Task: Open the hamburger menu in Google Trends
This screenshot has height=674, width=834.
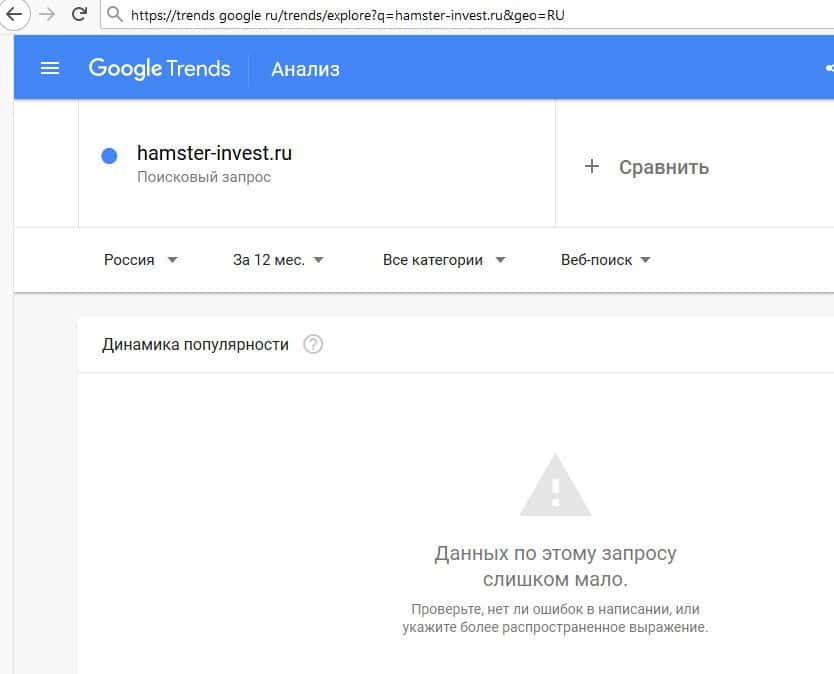Action: pos(50,68)
